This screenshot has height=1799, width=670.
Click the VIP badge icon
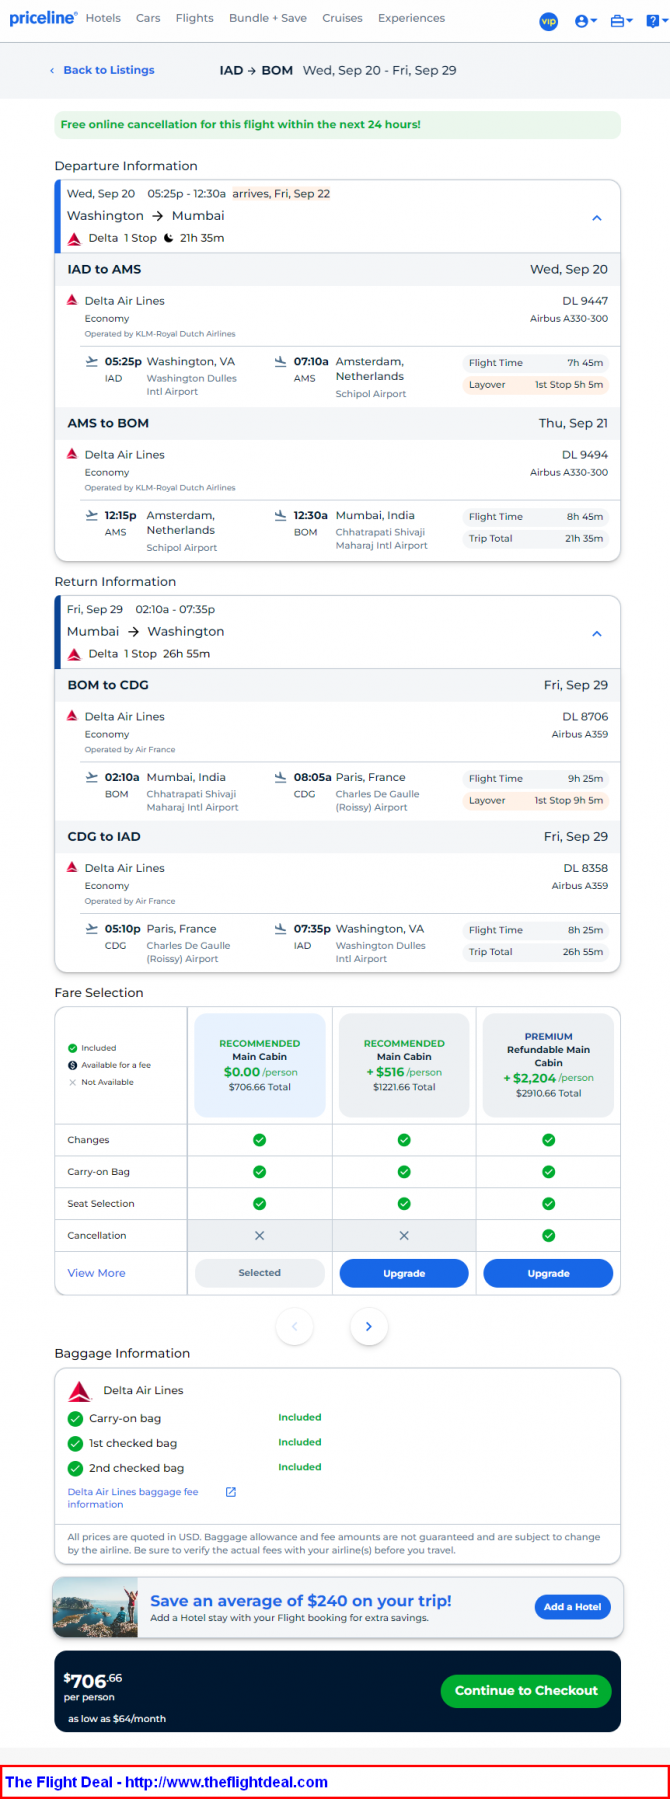coord(548,21)
